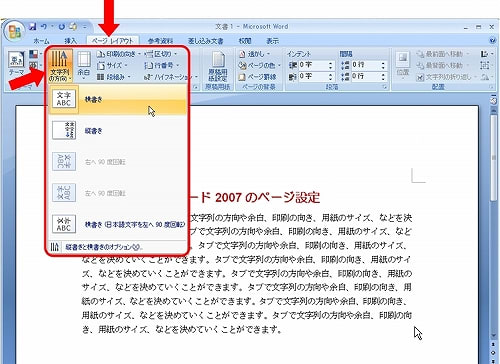Click the Redo icon in Quick Access toolbar

pyautogui.click(x=62, y=26)
